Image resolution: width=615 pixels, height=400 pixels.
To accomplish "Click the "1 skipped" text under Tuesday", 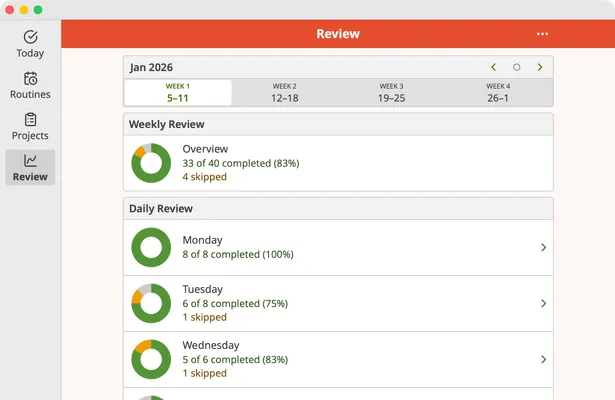I will [x=204, y=317].
